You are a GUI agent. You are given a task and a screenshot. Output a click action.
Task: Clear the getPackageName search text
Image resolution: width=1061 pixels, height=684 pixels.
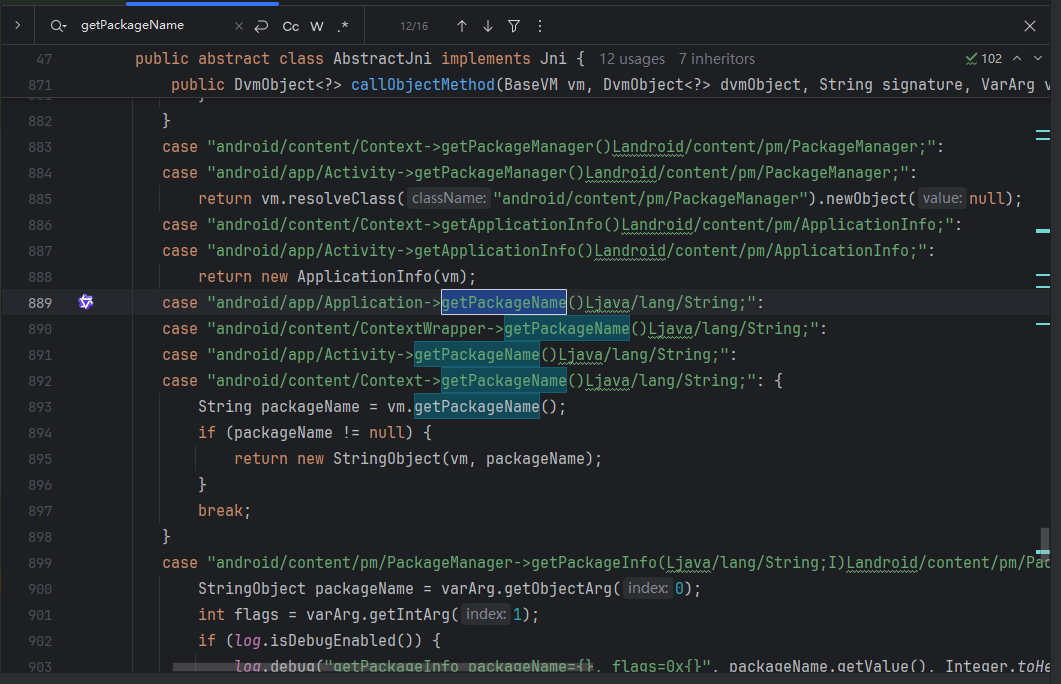(238, 26)
